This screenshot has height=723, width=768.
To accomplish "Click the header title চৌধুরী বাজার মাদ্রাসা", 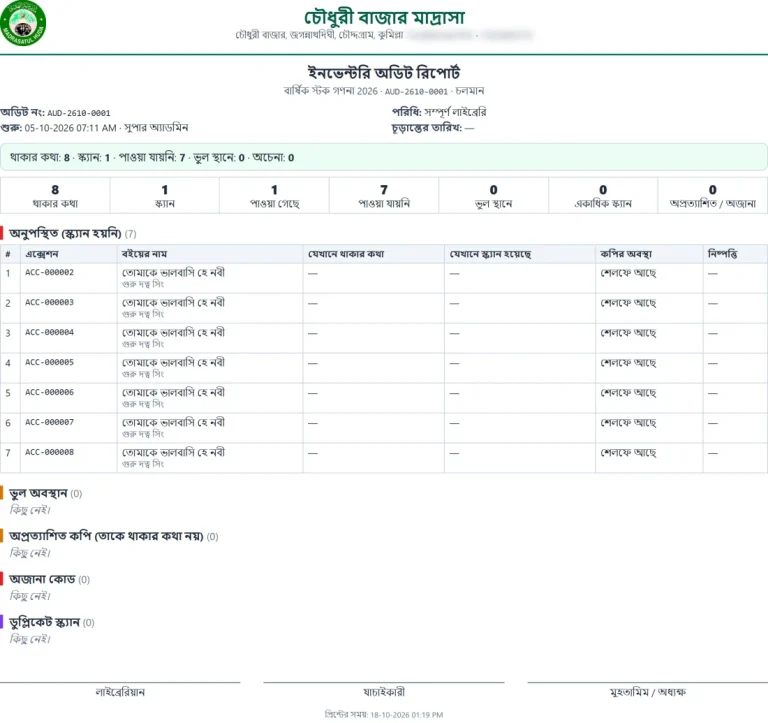I will click(384, 18).
